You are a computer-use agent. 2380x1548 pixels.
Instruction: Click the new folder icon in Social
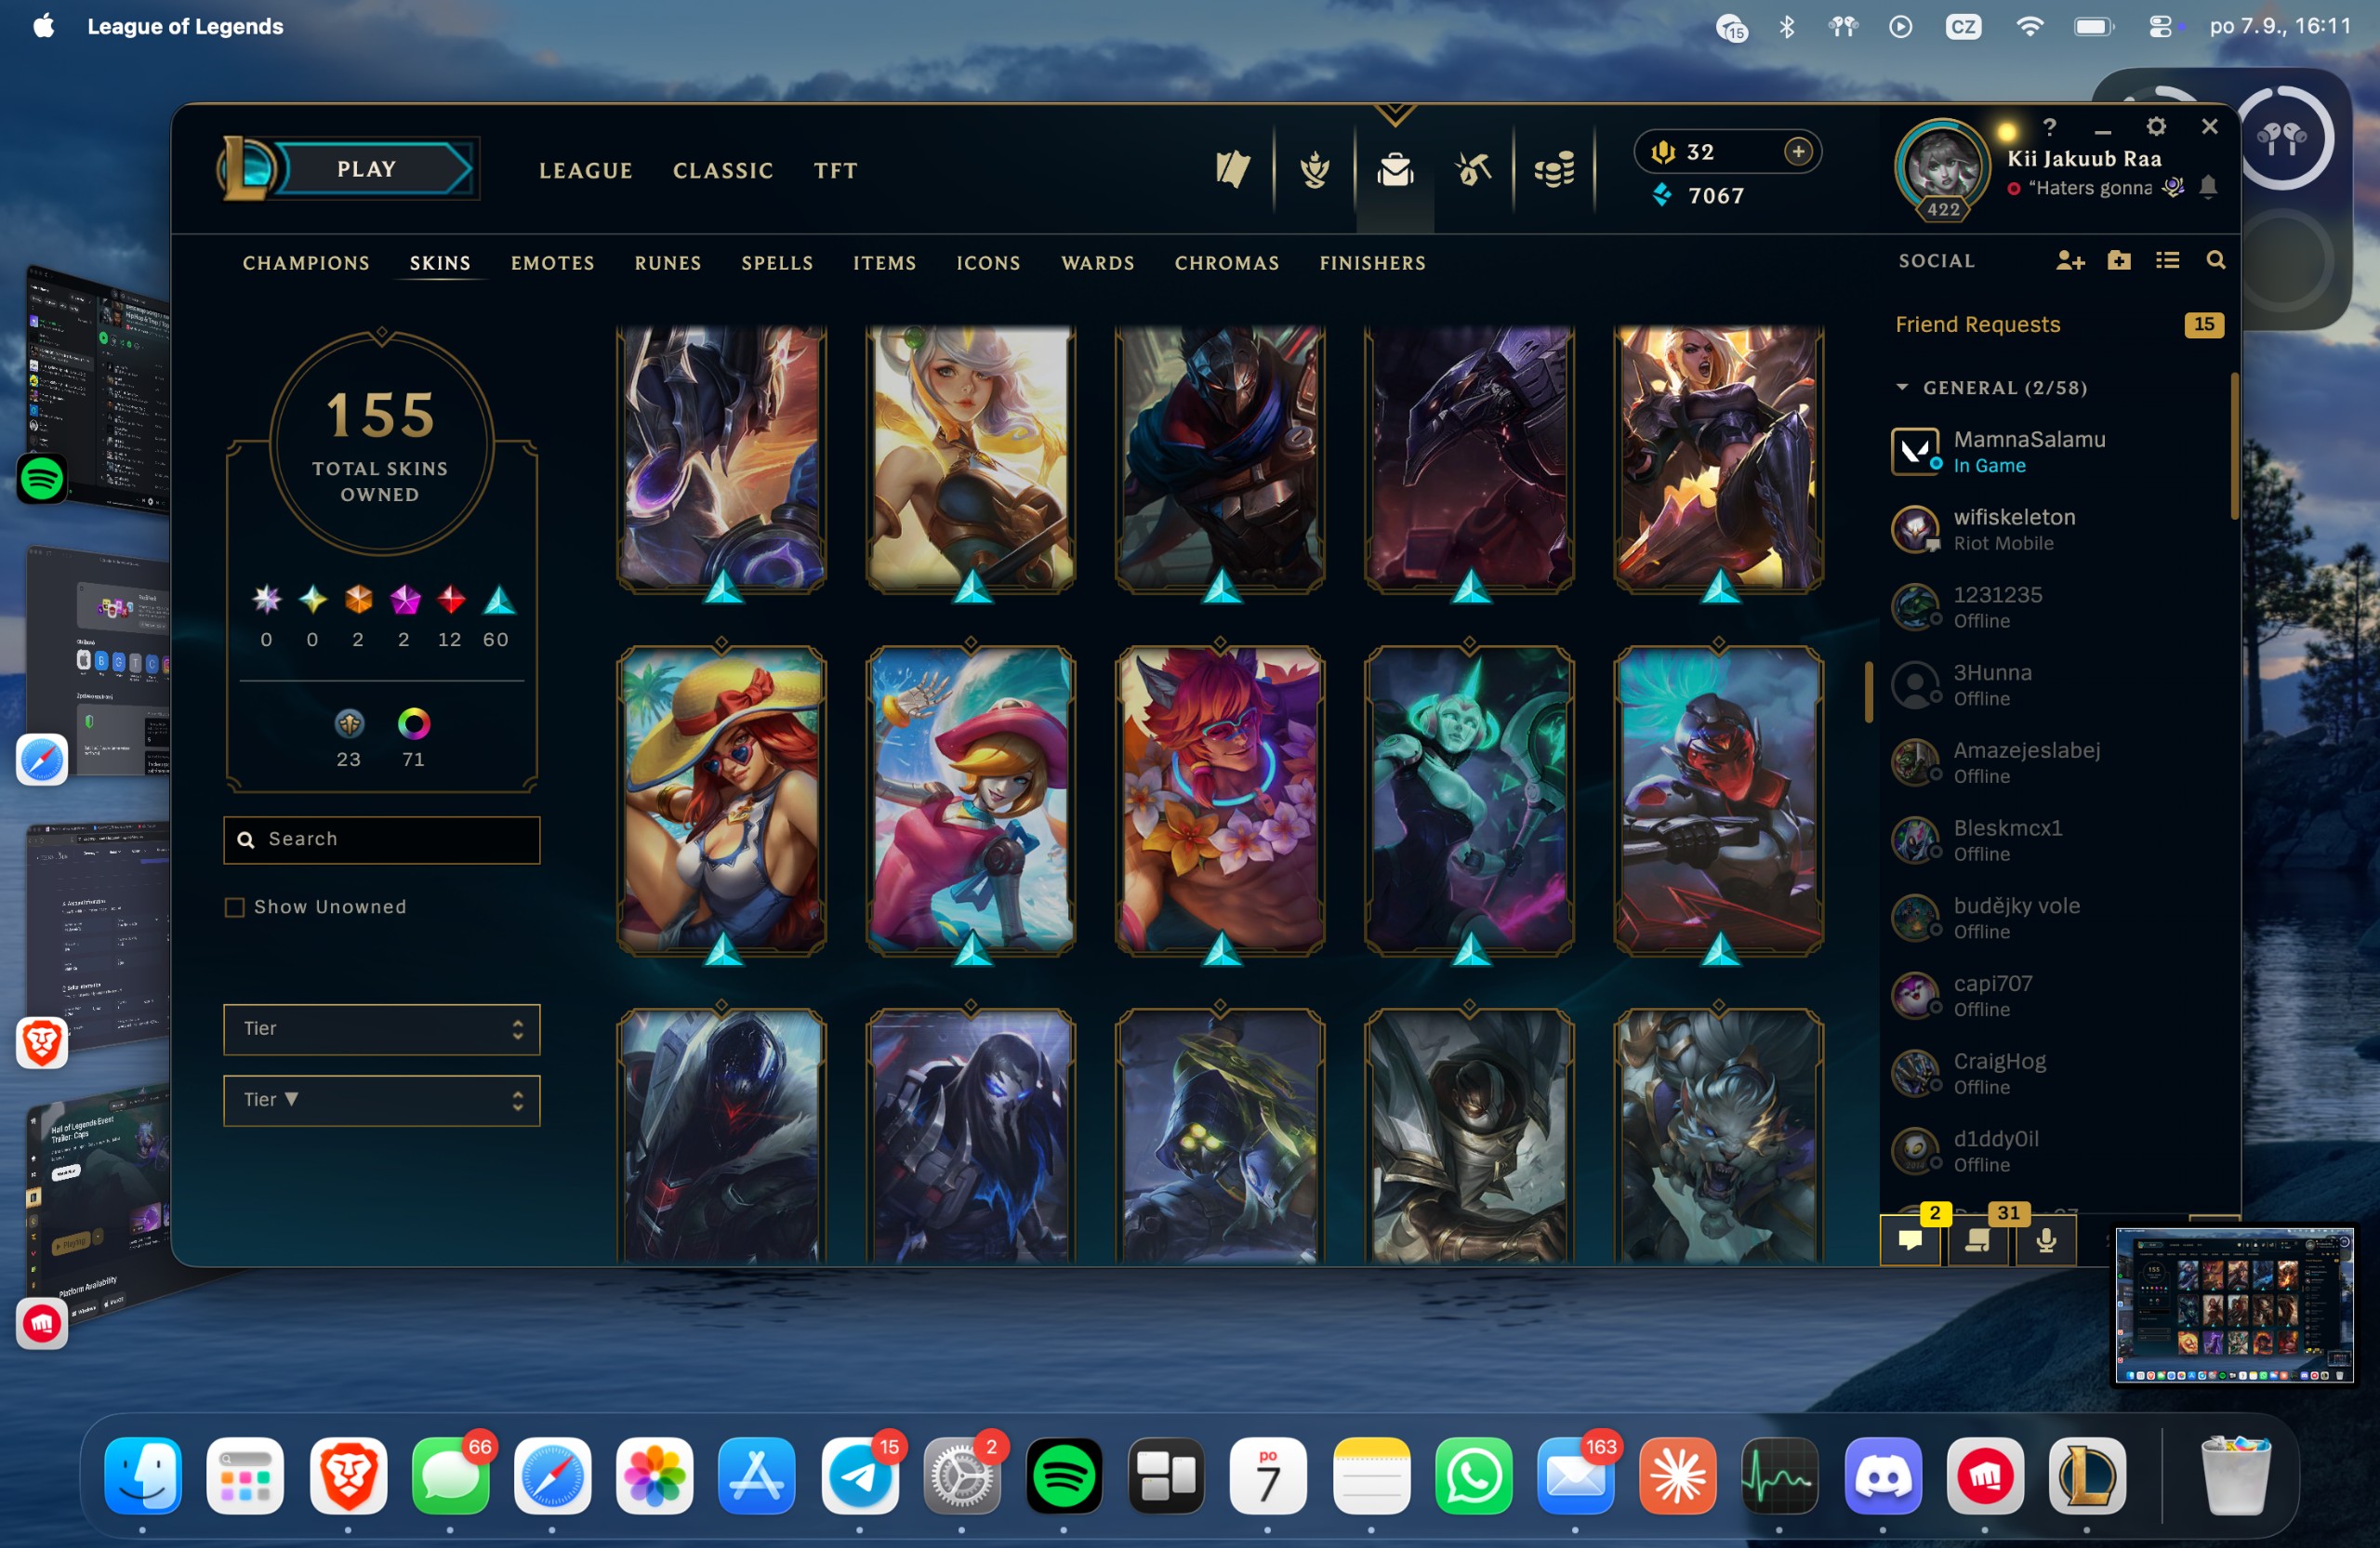coord(2119,261)
